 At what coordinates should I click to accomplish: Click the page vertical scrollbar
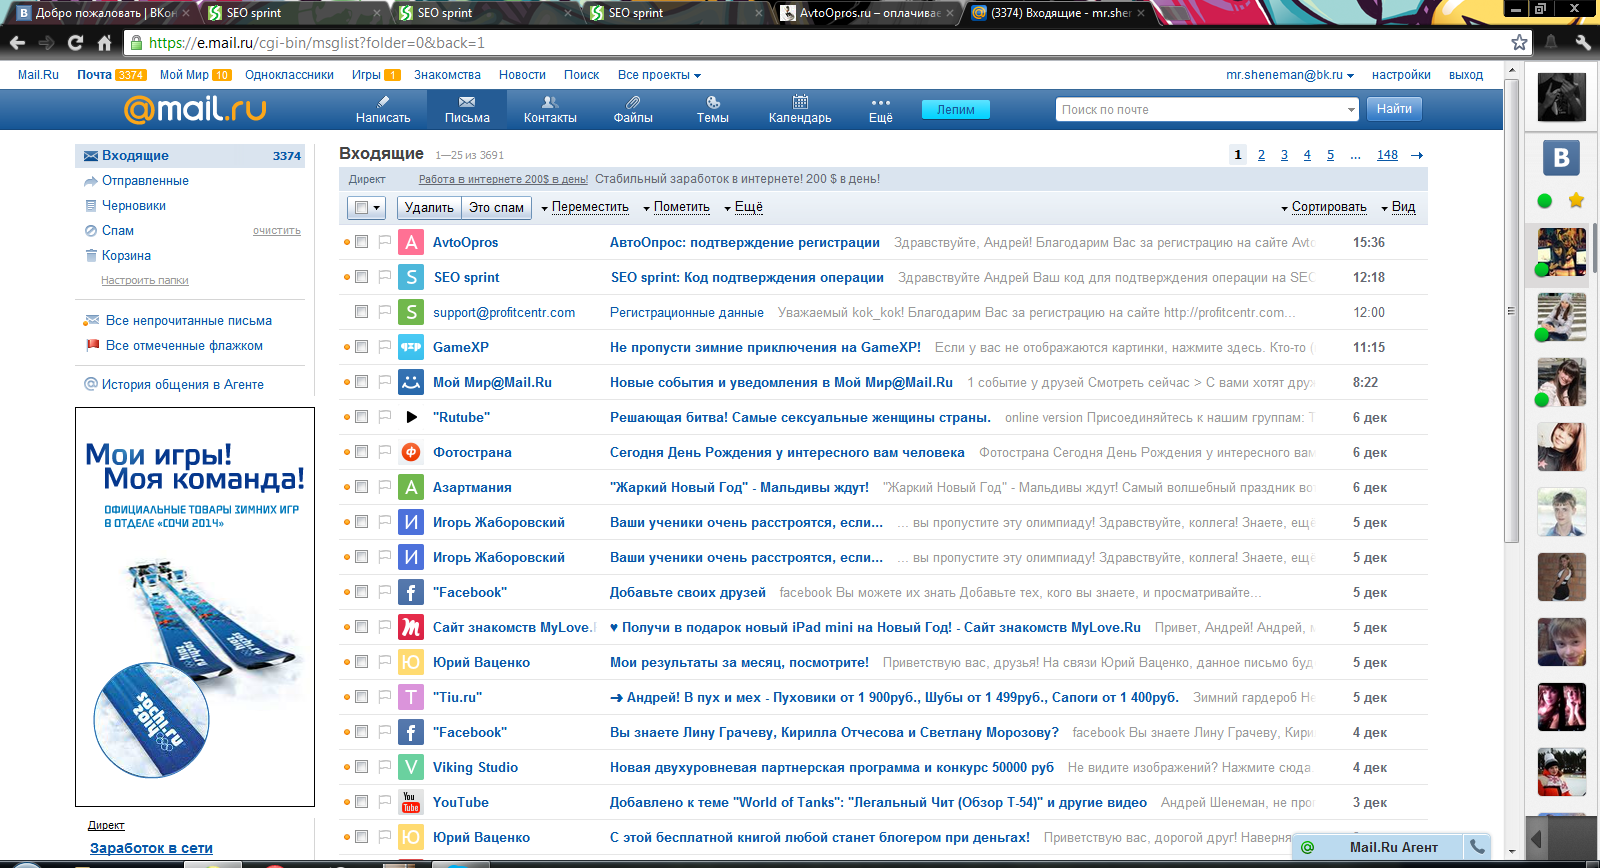point(1511,300)
